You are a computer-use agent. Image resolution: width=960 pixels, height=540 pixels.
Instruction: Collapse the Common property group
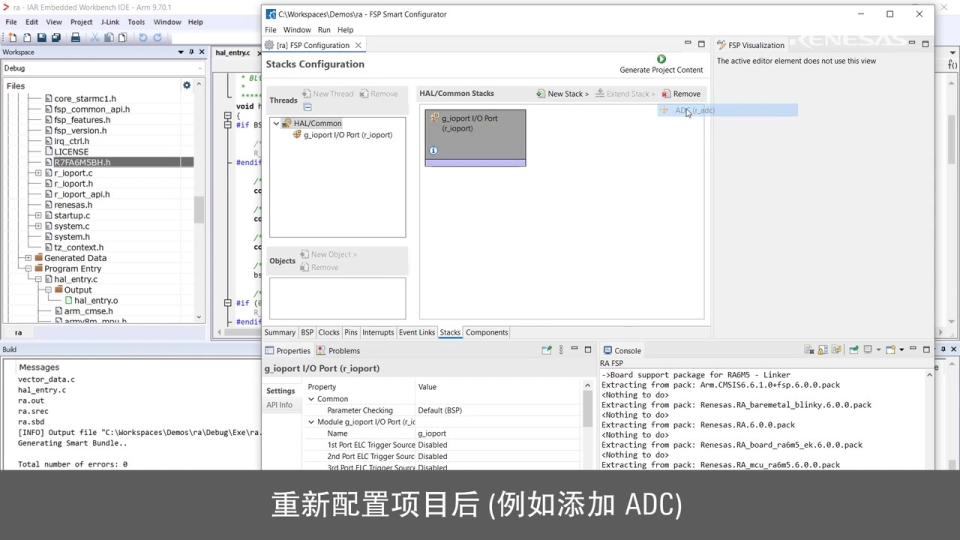click(311, 399)
